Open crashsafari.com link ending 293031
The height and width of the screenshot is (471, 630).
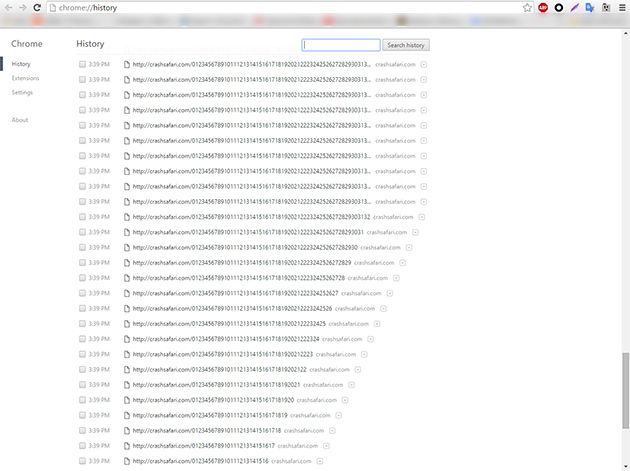pos(248,232)
